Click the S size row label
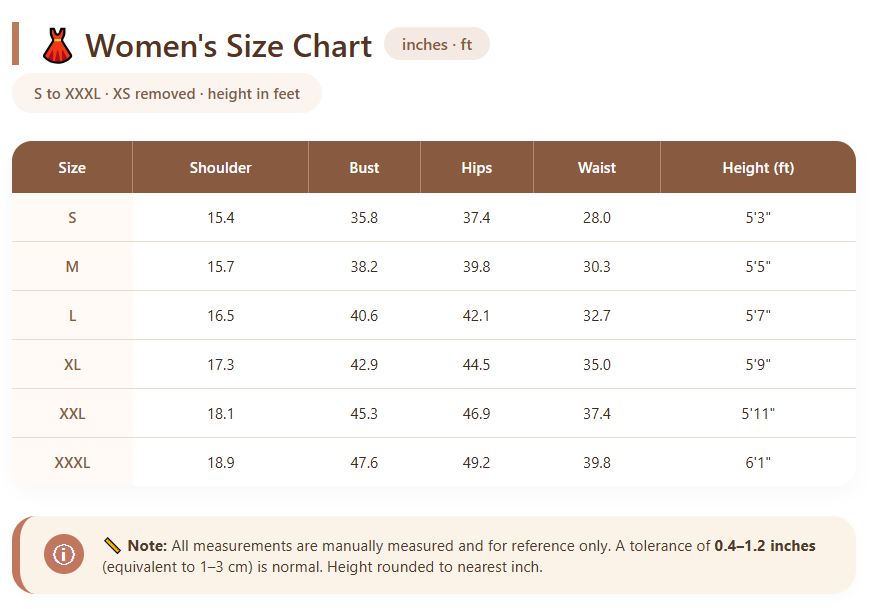Image resolution: width=875 pixels, height=609 pixels. pos(72,217)
